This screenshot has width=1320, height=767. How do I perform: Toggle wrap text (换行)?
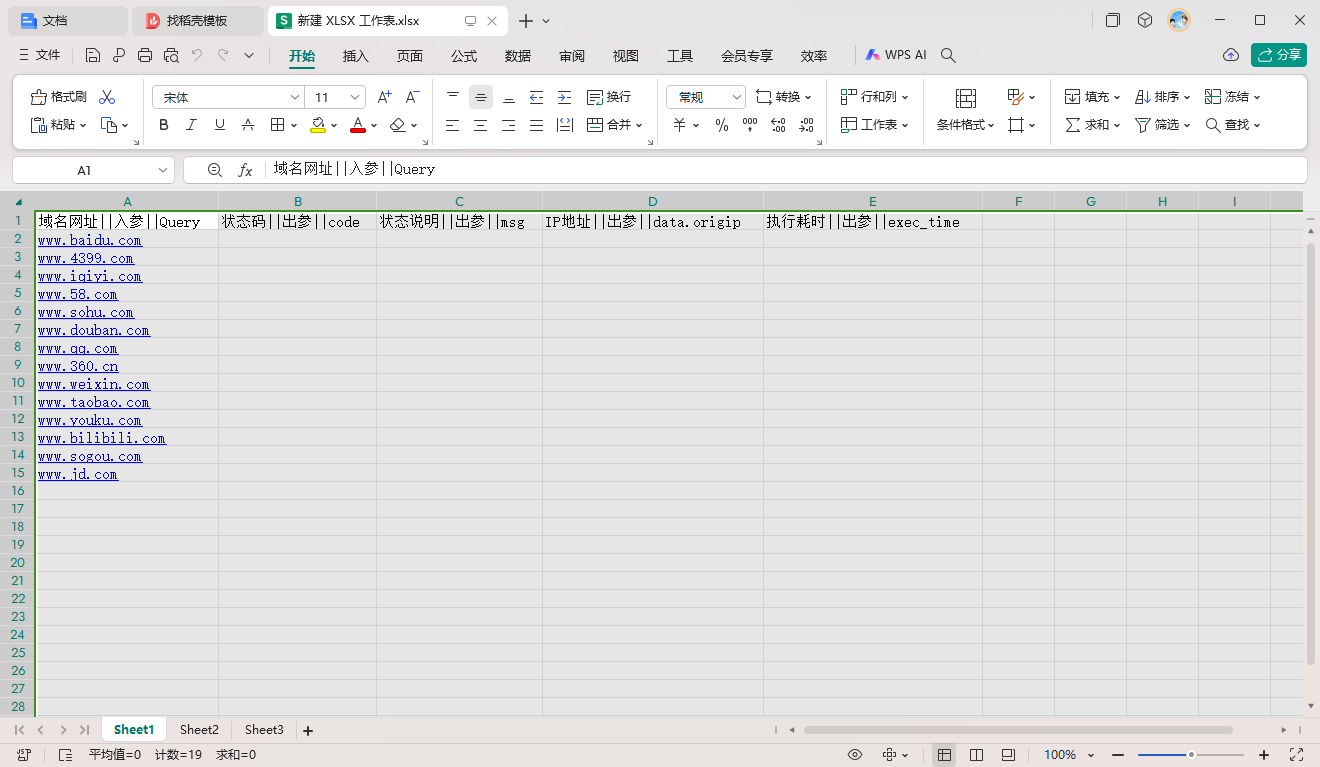pos(609,97)
